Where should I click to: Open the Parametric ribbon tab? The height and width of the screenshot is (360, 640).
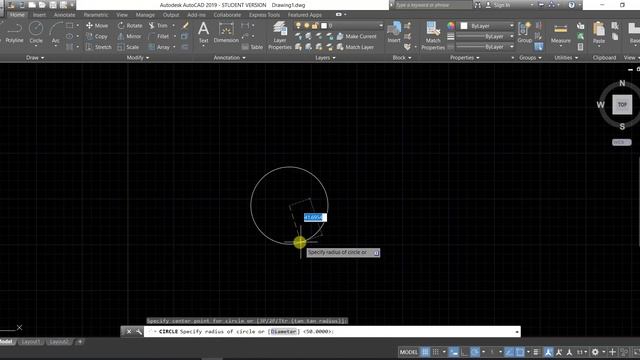[96, 15]
